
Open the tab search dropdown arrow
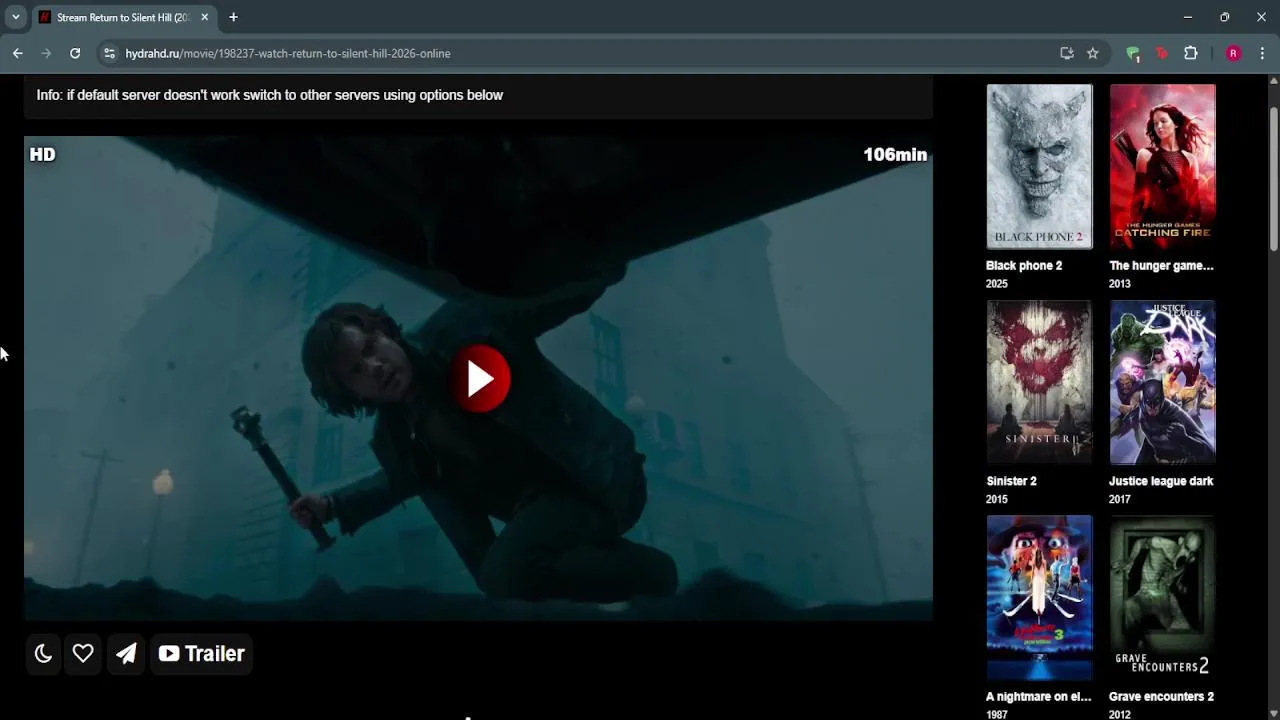15,17
